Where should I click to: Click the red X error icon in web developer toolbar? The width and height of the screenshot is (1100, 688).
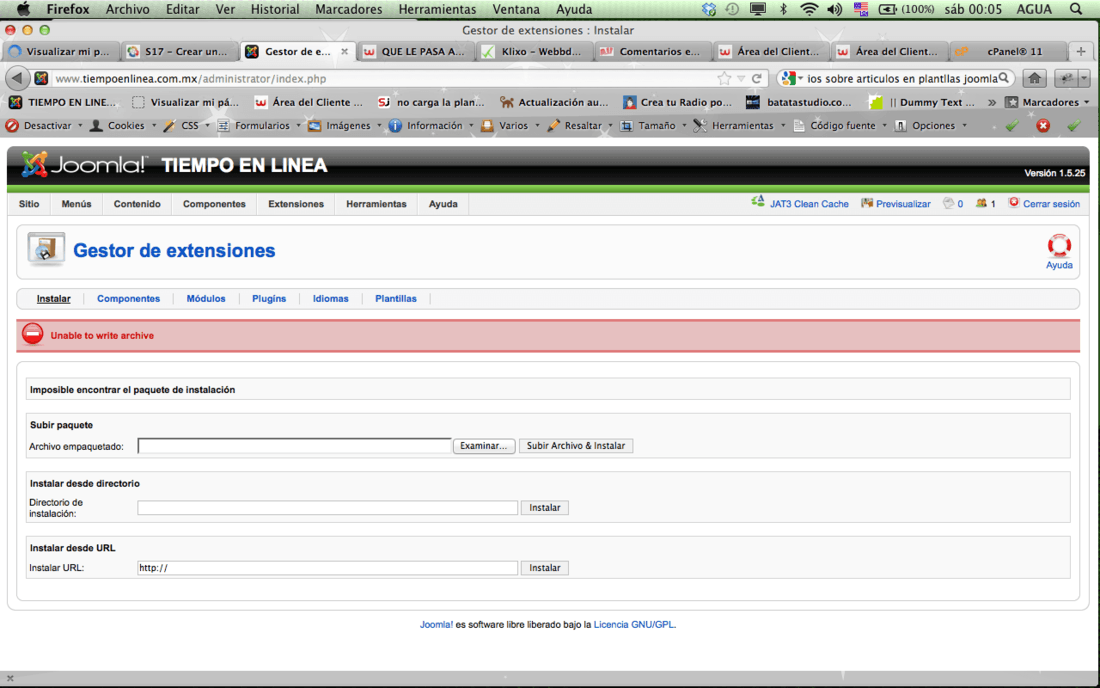coord(1042,126)
